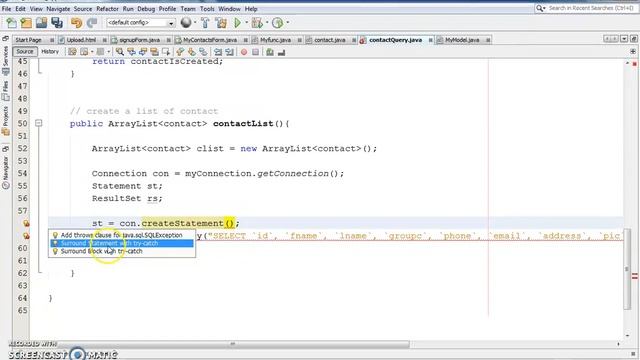Click the Undo arrow icon
640x360 pixels.
[76, 23]
